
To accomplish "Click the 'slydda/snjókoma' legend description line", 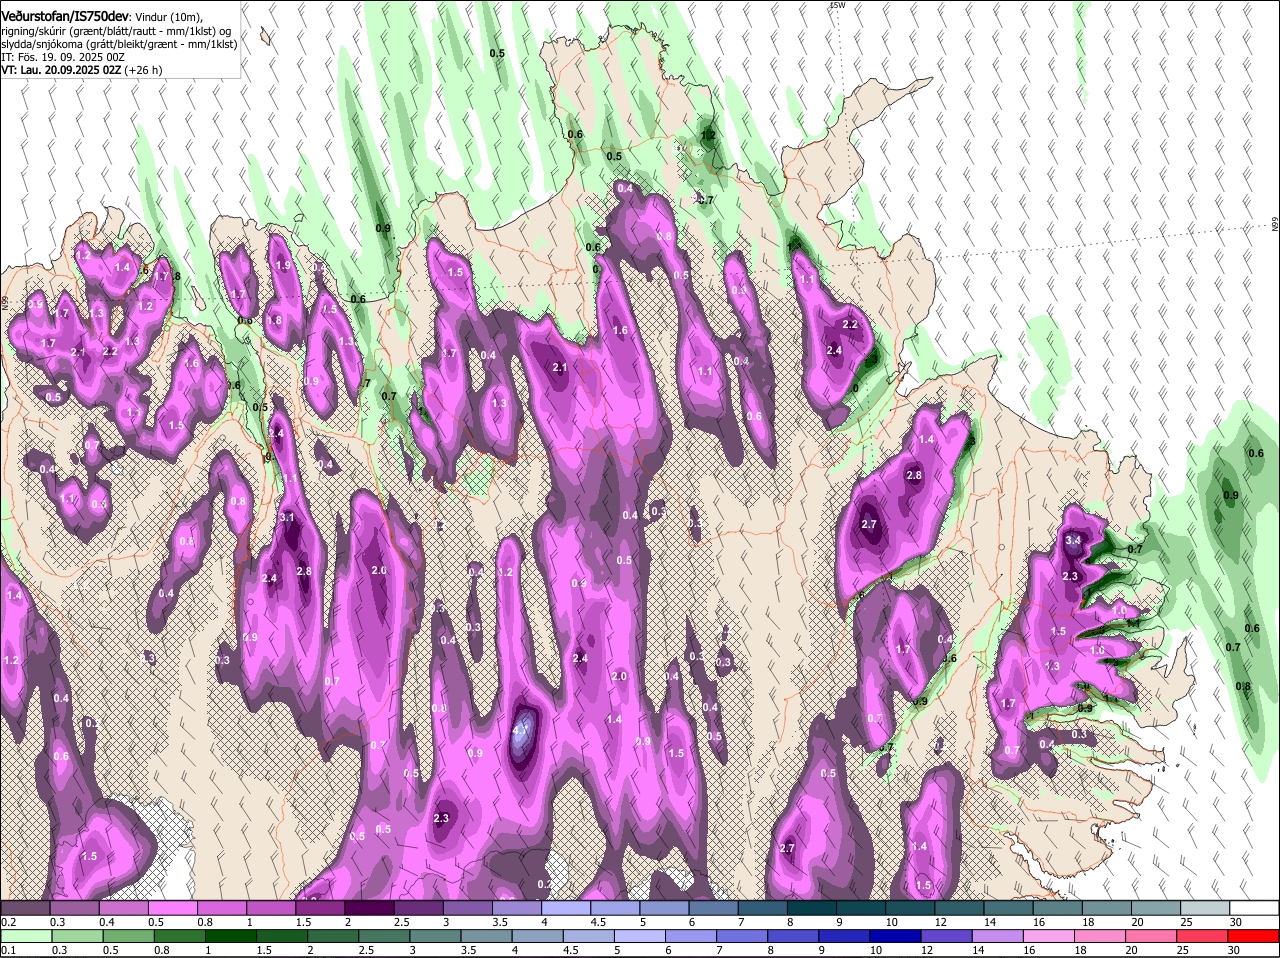I will pyautogui.click(x=119, y=44).
